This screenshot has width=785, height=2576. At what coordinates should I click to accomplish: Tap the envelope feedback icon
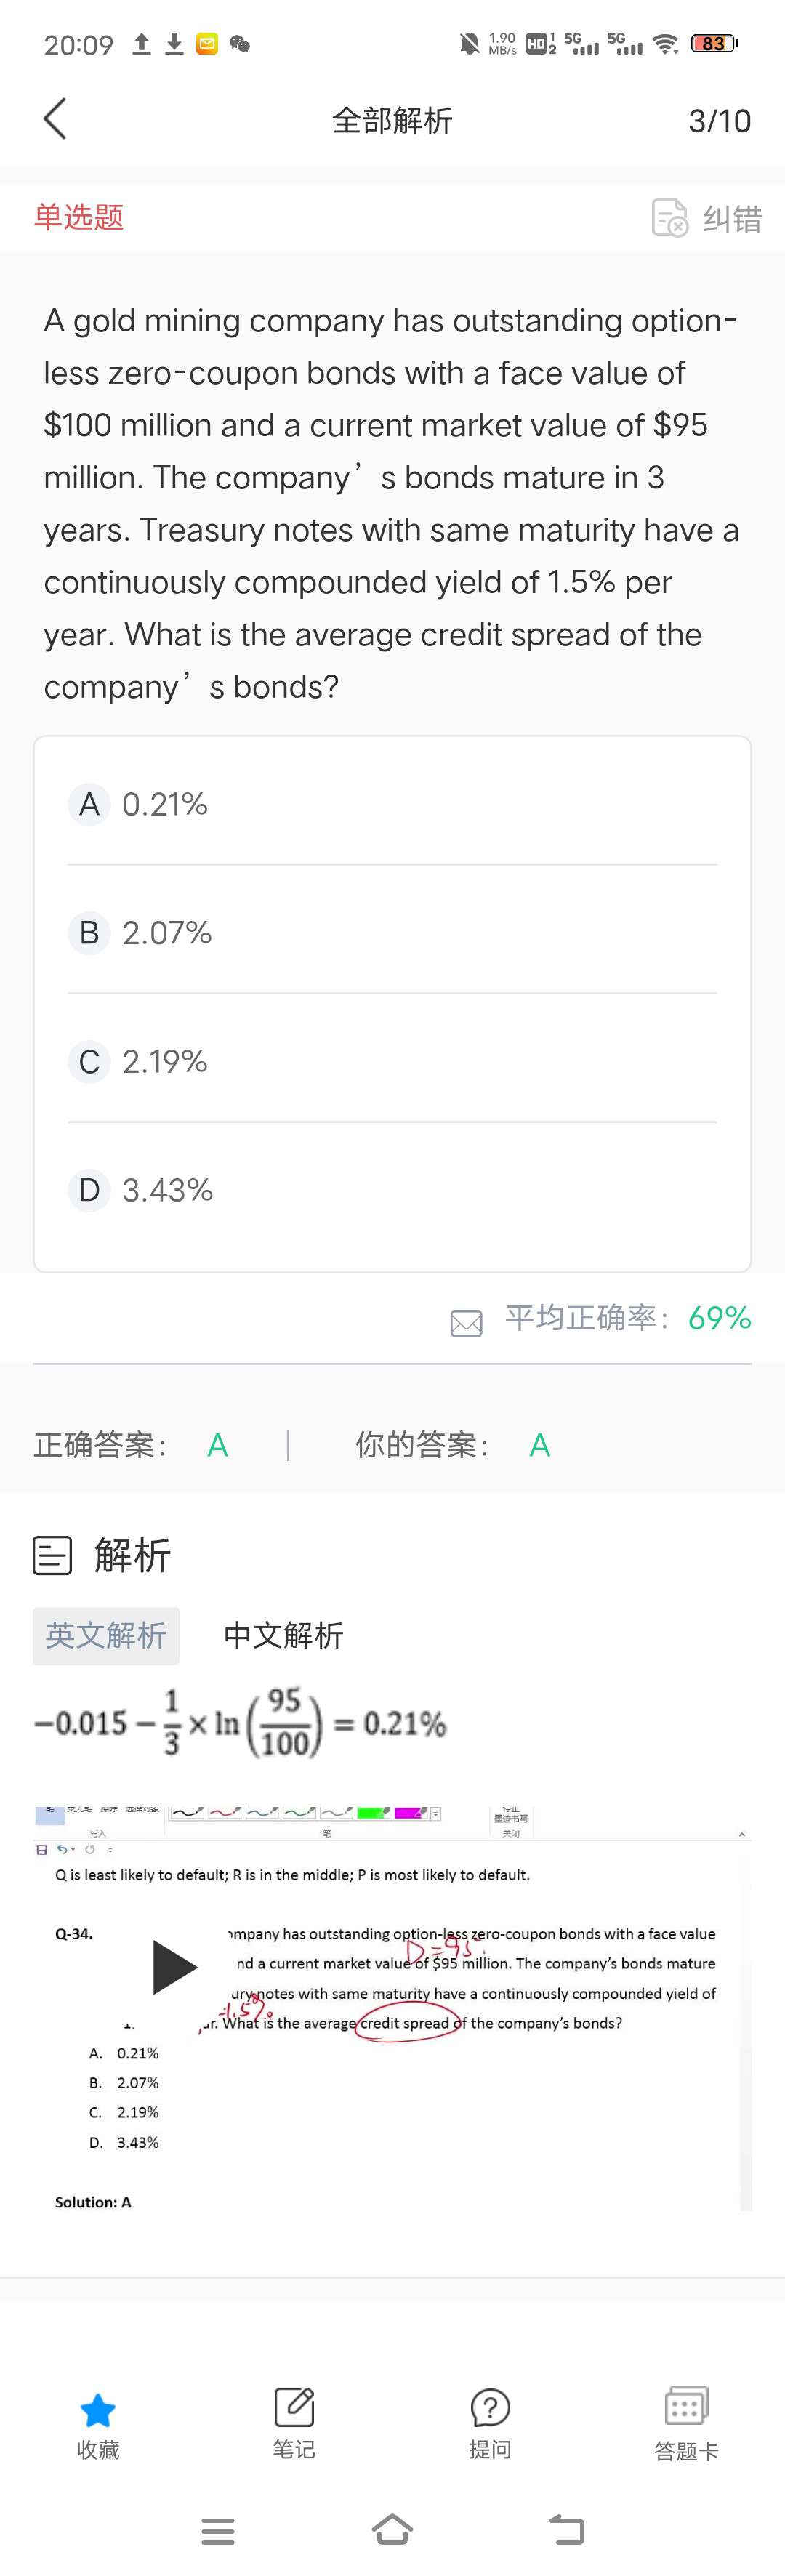click(x=466, y=1323)
